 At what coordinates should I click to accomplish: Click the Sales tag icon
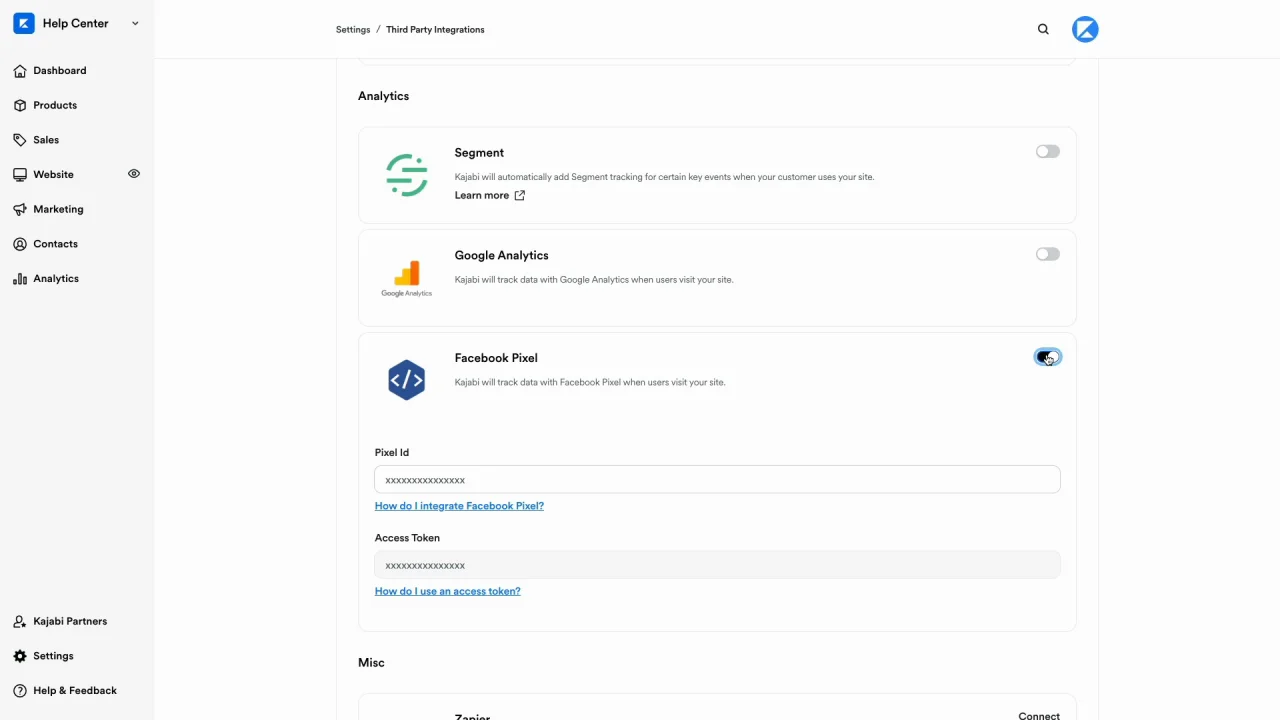pyautogui.click(x=20, y=140)
